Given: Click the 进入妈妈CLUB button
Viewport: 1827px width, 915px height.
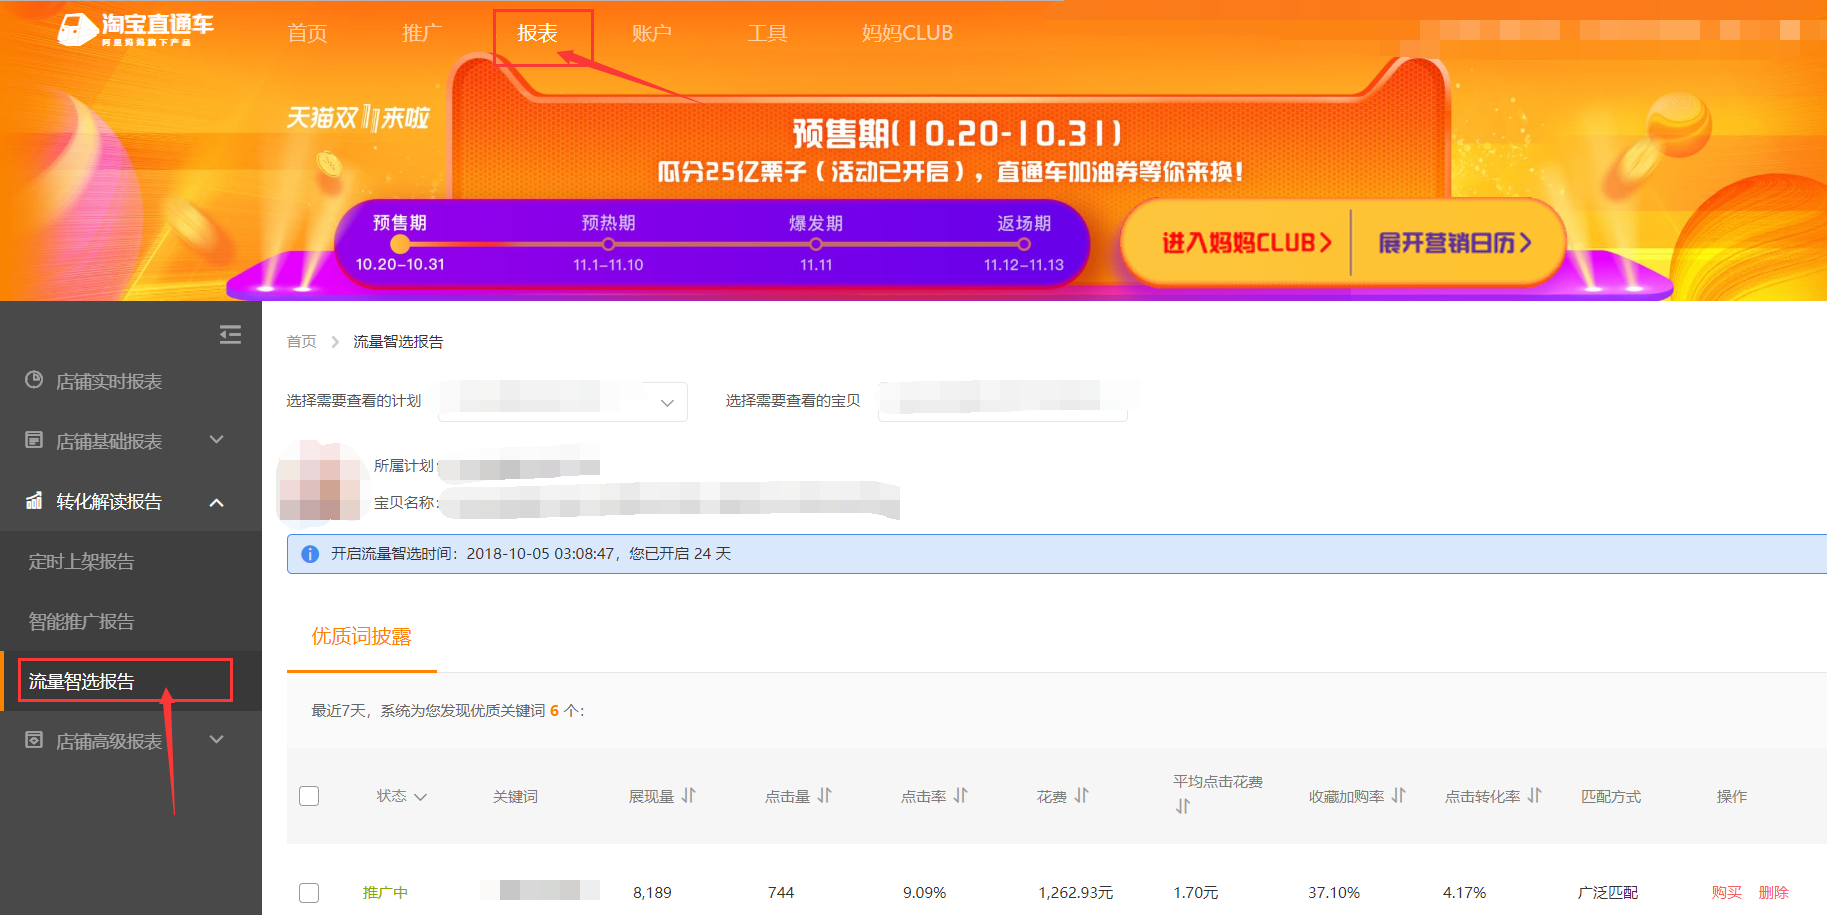Looking at the screenshot, I should click(1246, 243).
